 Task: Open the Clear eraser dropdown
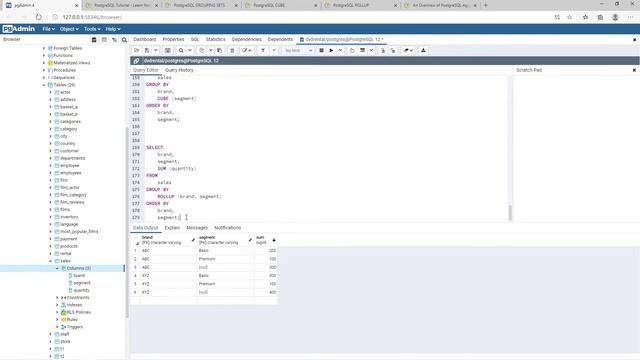coord(408,50)
